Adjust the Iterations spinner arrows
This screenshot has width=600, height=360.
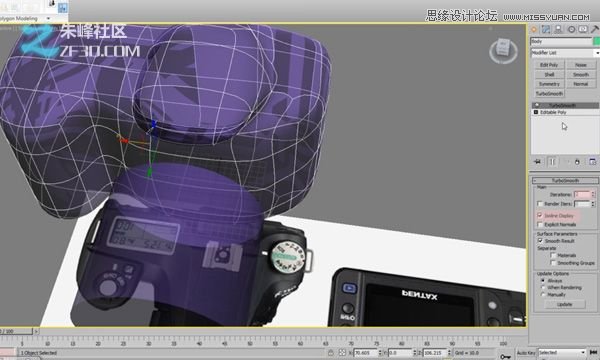(x=593, y=195)
